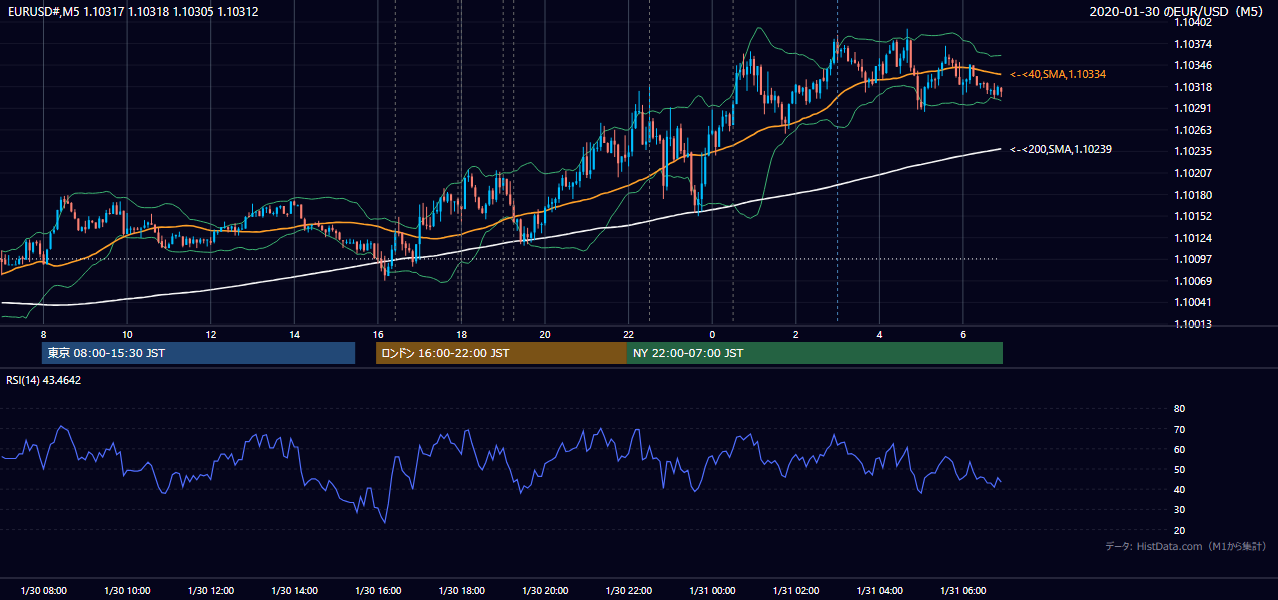
Task: Click price axis value 1.10069
Action: point(1194,281)
